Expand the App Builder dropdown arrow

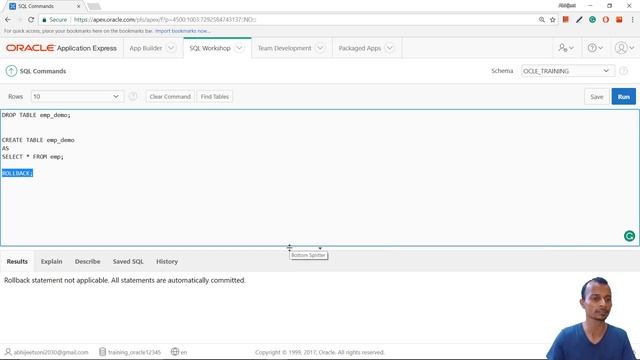(x=171, y=48)
